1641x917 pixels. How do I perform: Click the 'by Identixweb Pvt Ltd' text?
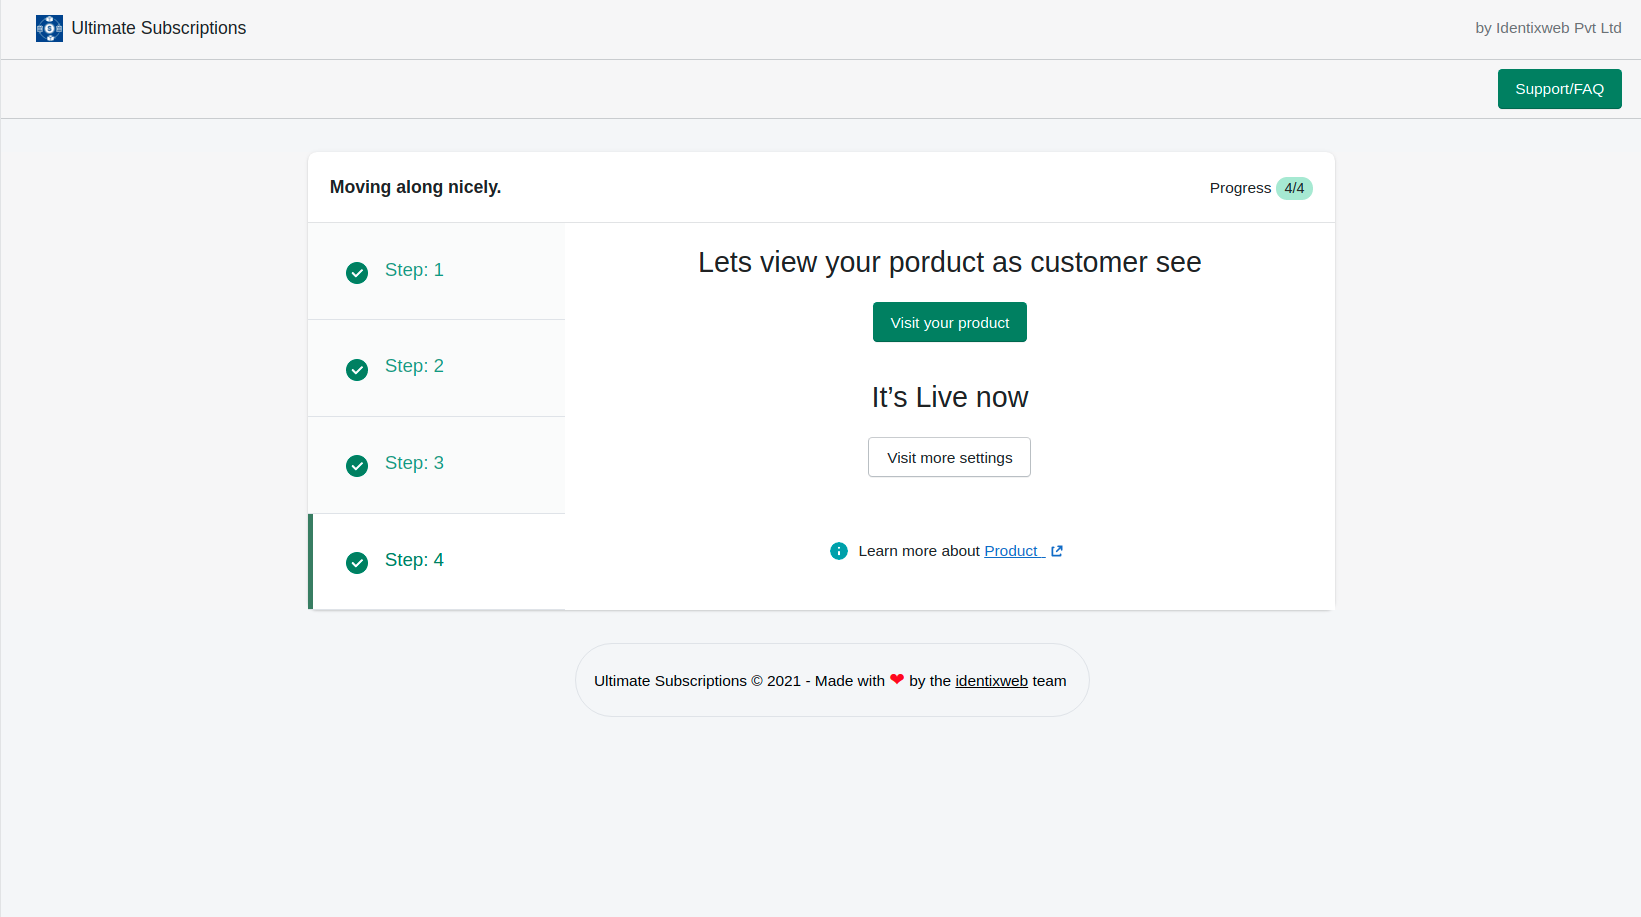point(1548,28)
